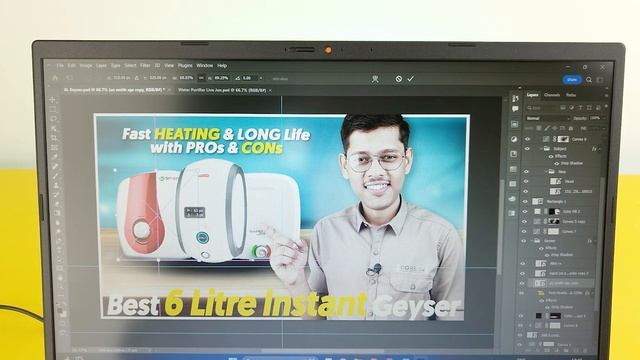Hide the Curves 7 layer
The height and width of the screenshot is (360, 640).
point(524,231)
